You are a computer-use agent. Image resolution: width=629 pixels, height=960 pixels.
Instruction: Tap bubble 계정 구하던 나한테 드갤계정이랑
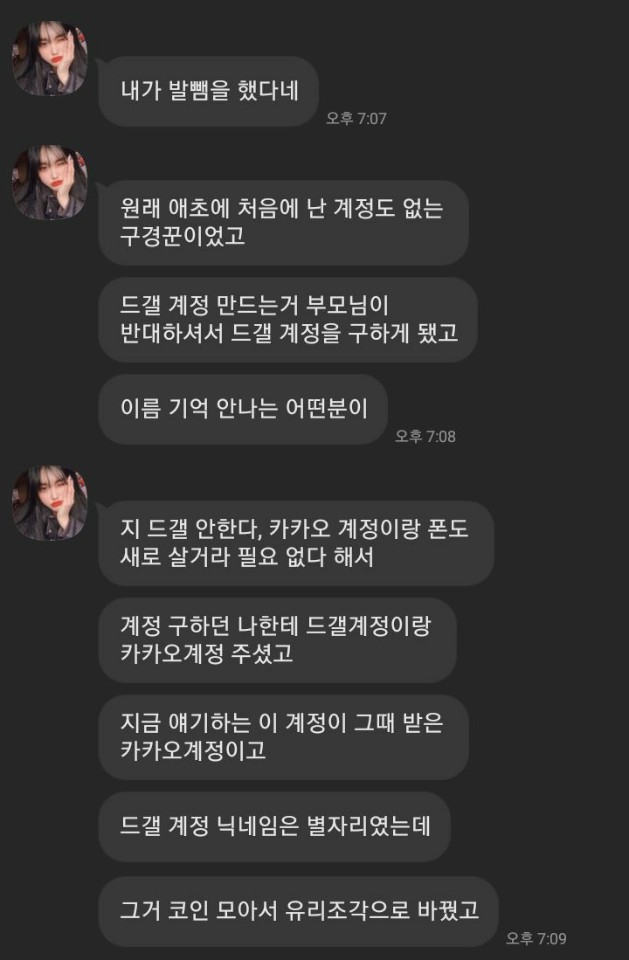click(277, 640)
